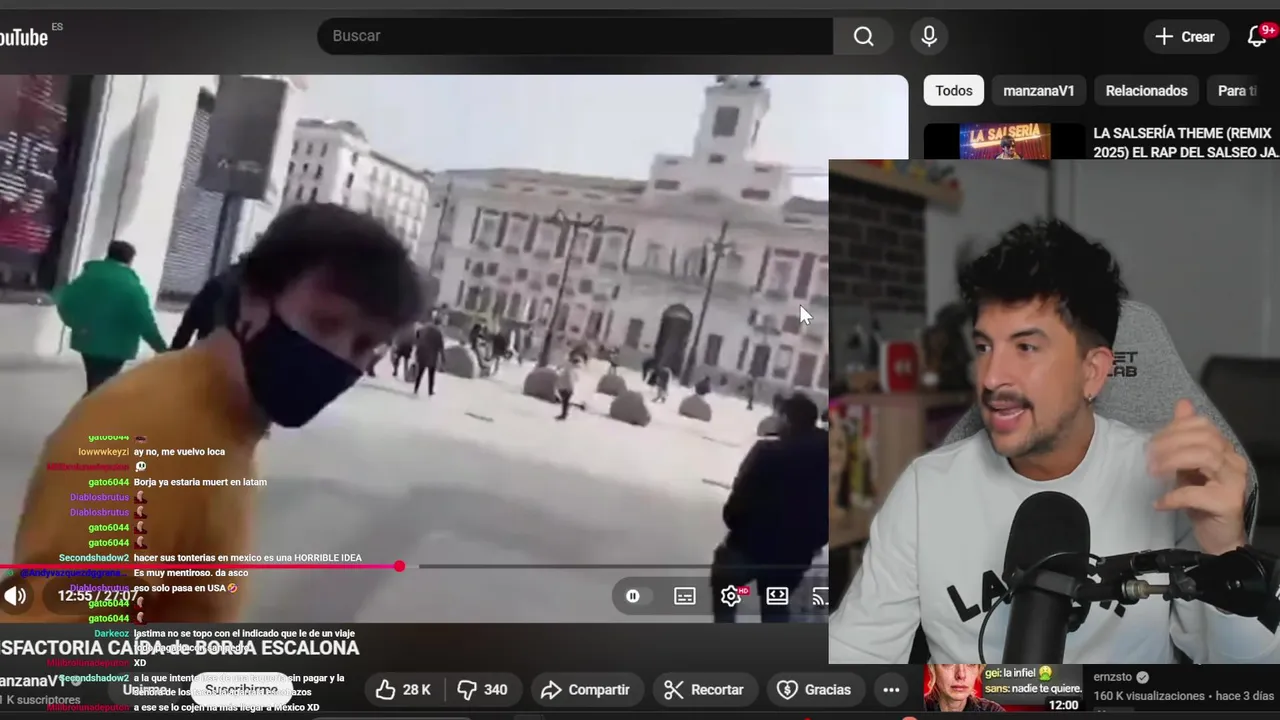Open the emzsto recommended video thumbnail
Image resolution: width=1280 pixels, height=720 pixels.
pos(1004,688)
